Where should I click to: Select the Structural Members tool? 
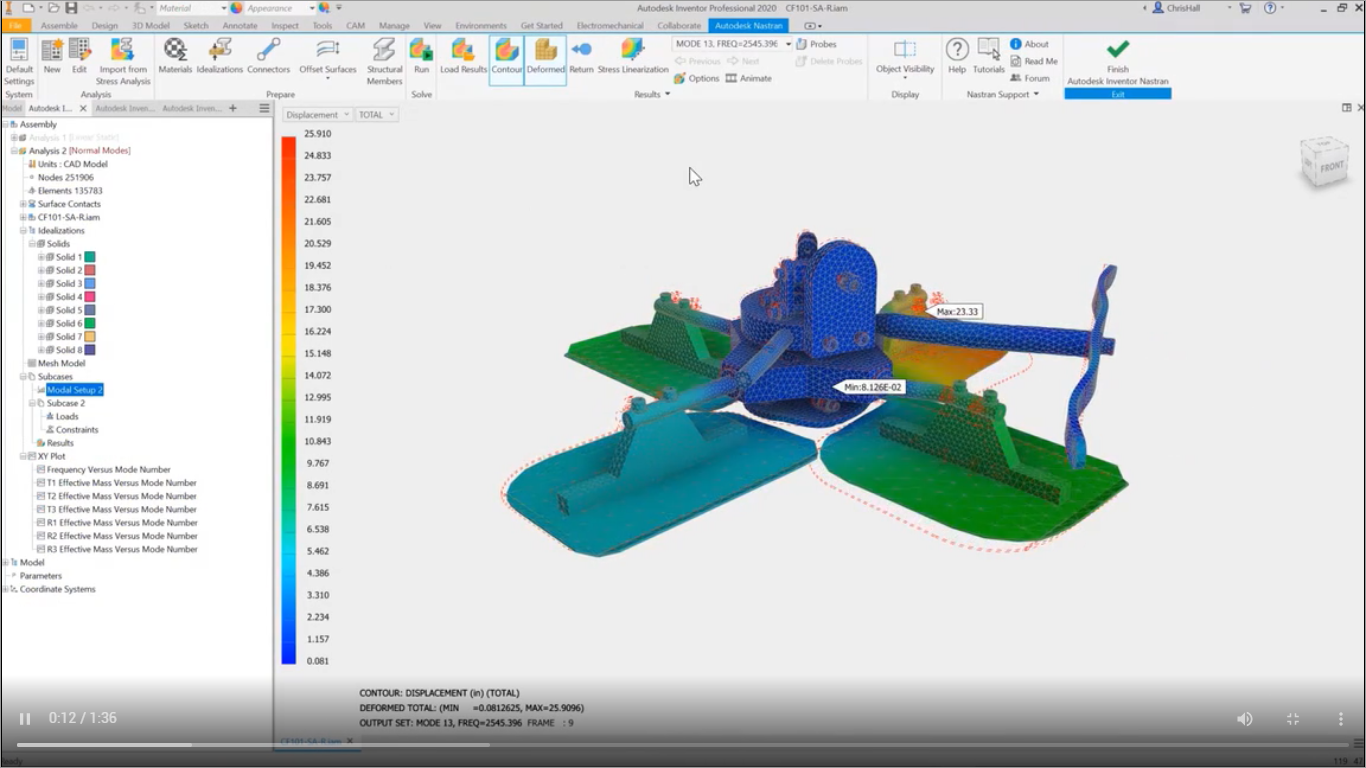point(384,61)
